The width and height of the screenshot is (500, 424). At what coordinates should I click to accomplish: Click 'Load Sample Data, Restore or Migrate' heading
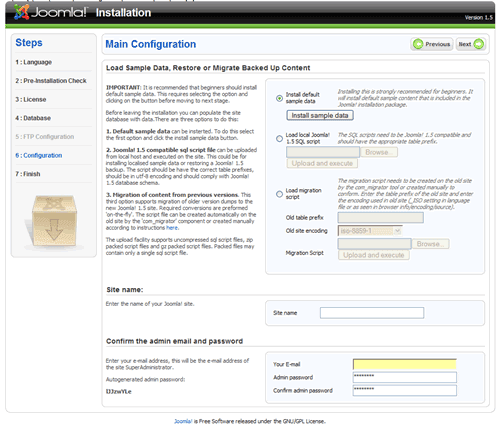pos(208,68)
